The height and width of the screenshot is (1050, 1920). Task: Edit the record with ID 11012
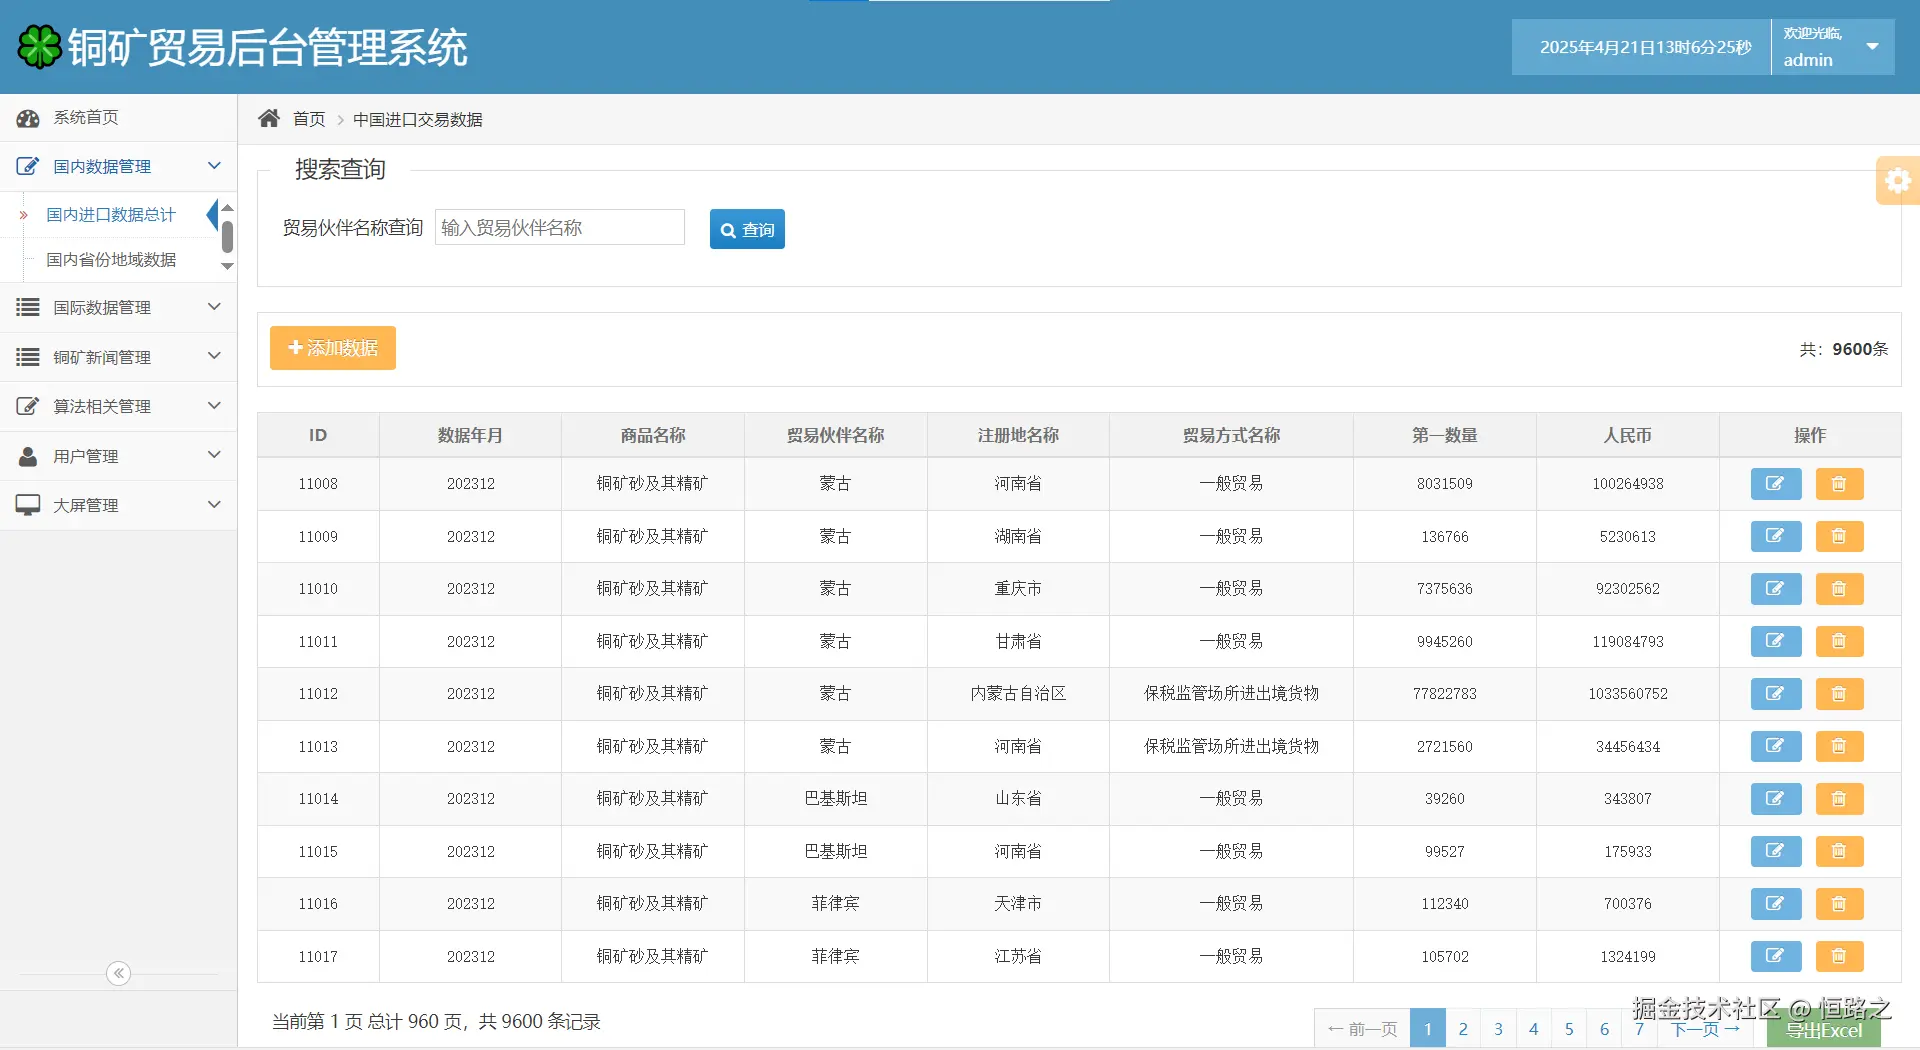point(1775,694)
